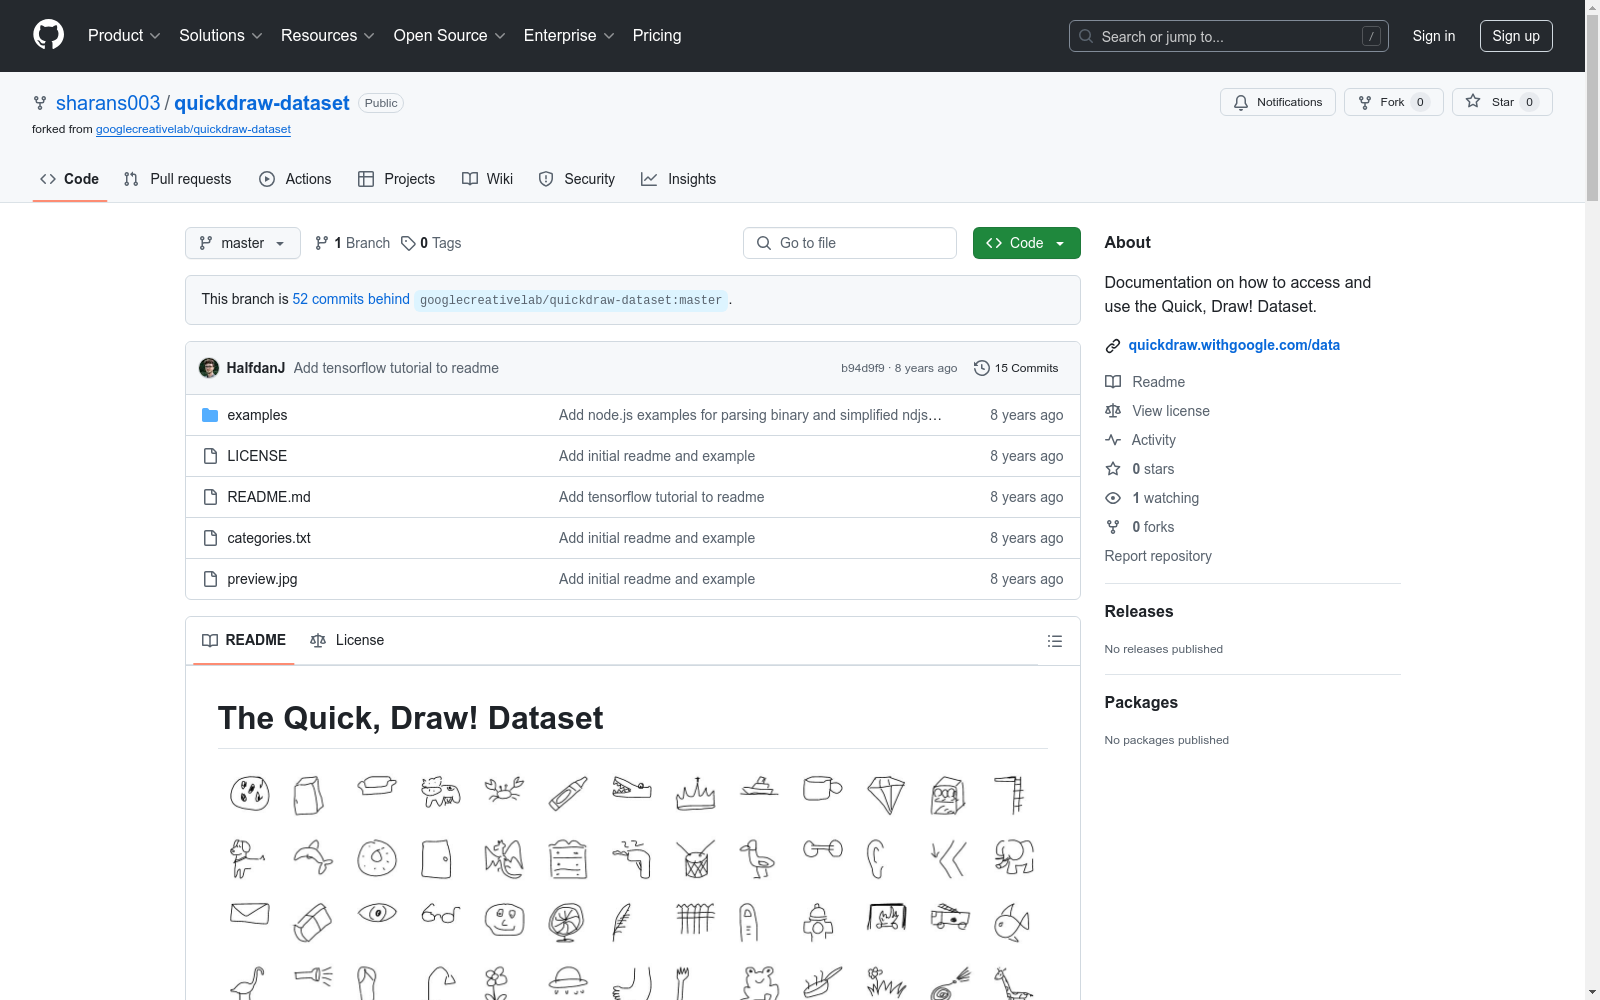This screenshot has width=1600, height=1000.
Task: Fork this repository
Action: pos(1393,102)
